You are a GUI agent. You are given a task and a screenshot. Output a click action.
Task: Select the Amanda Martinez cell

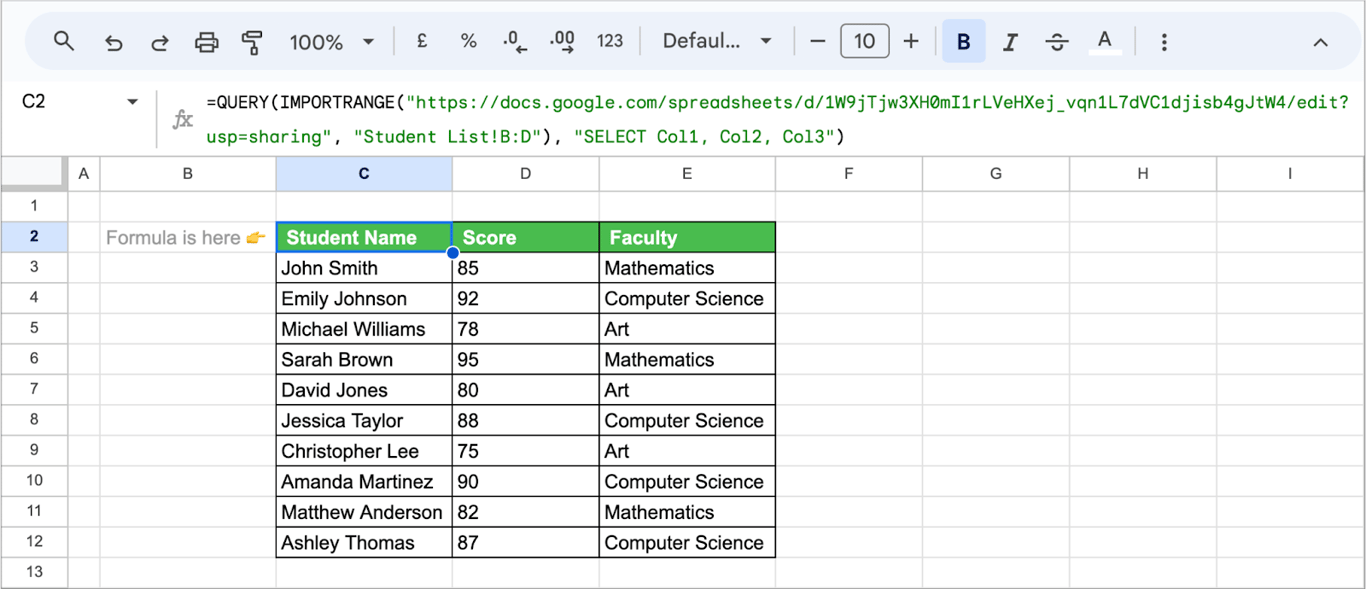[x=364, y=481]
